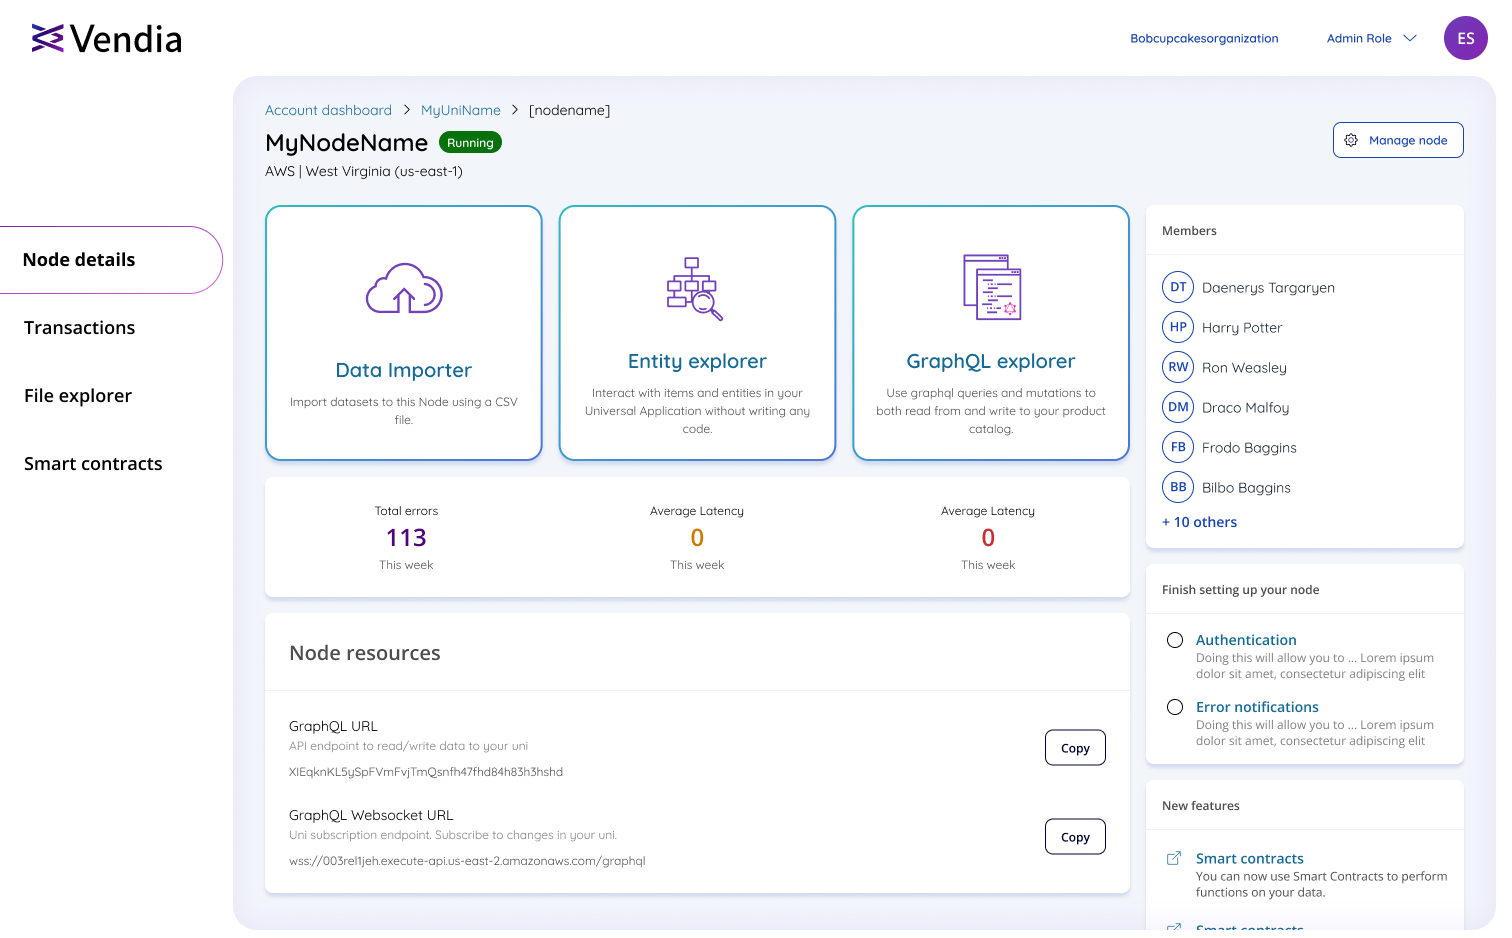Open File explorer in sidebar
This screenshot has width=1512, height=938.
coord(78,396)
